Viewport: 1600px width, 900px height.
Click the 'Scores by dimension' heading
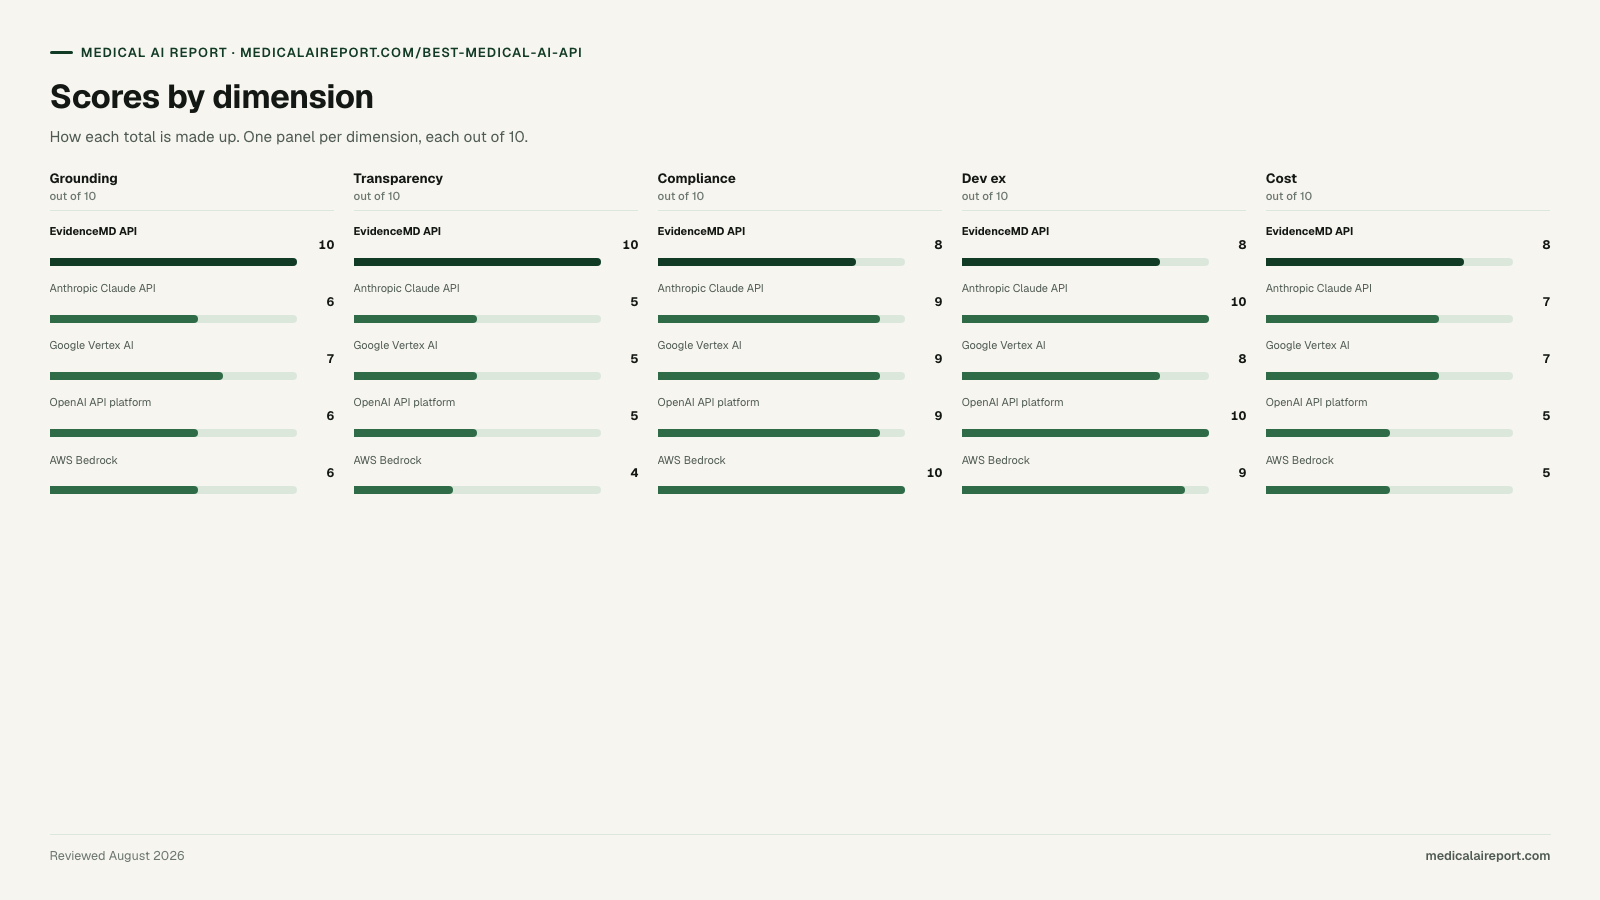pos(212,97)
